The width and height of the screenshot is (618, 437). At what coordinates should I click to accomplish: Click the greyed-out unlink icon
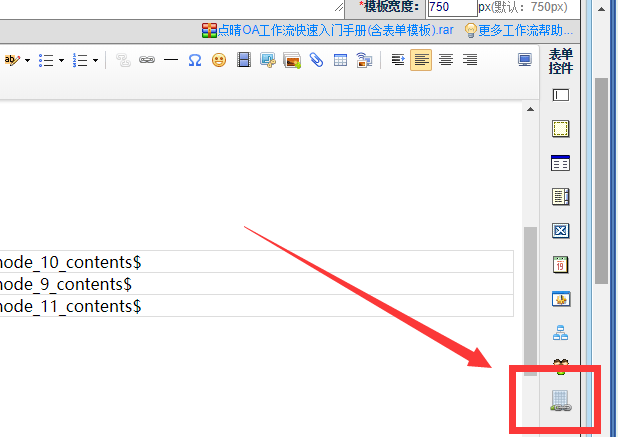click(123, 60)
